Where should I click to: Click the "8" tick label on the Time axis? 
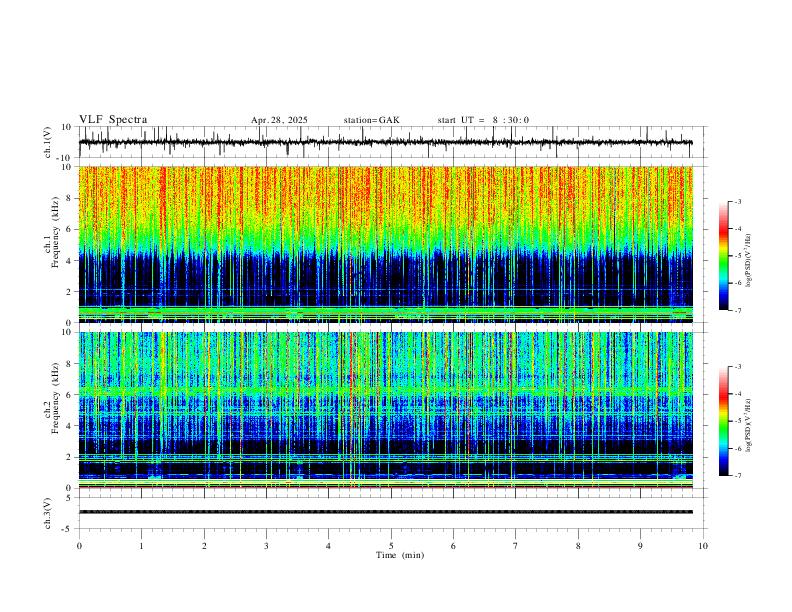[x=578, y=546]
